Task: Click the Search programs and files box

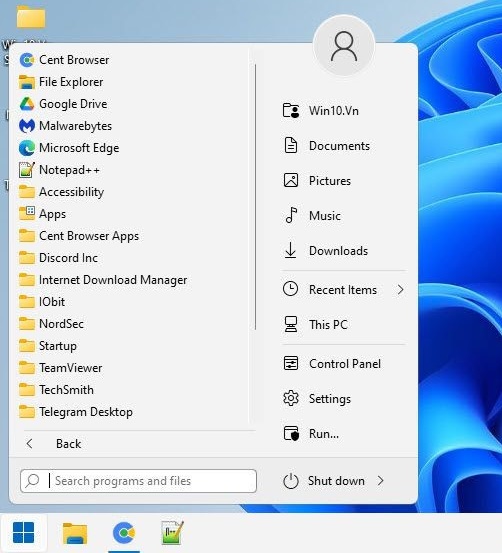Action: 138,481
